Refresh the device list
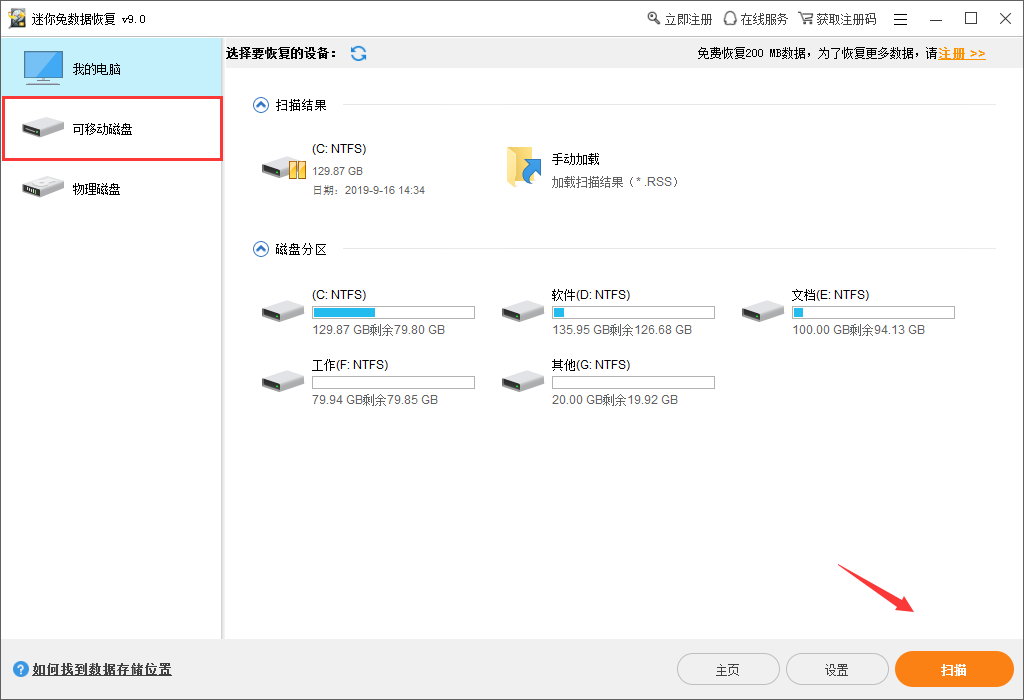The image size is (1024, 700). pyautogui.click(x=359, y=54)
